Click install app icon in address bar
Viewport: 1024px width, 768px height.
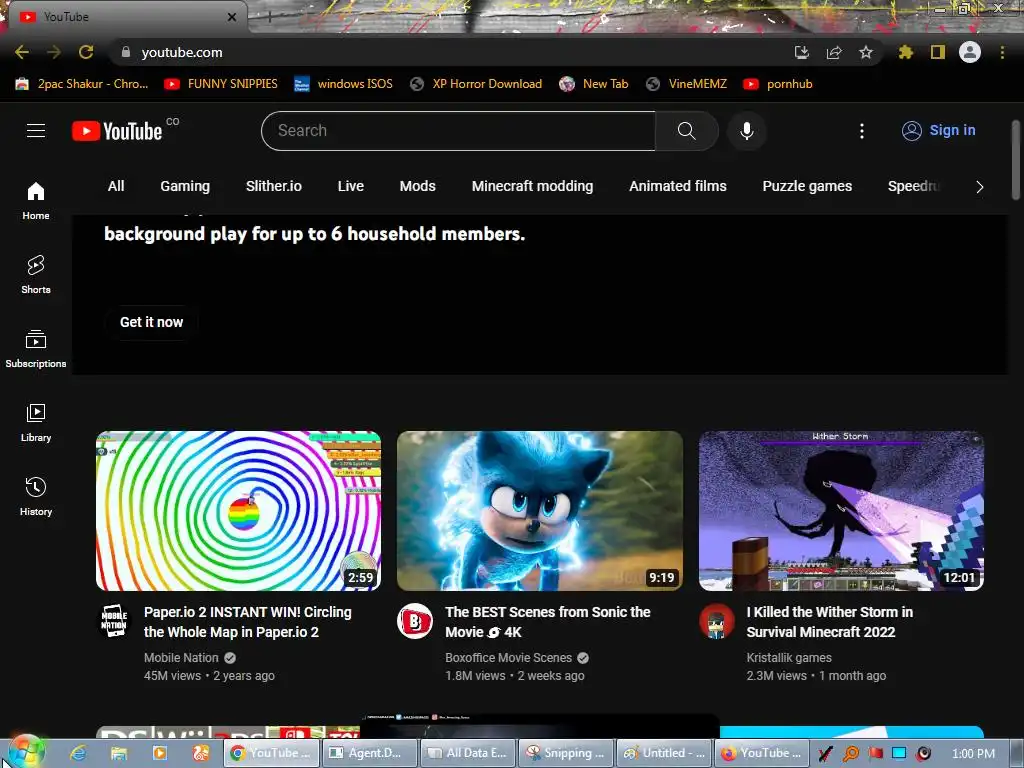coord(802,52)
